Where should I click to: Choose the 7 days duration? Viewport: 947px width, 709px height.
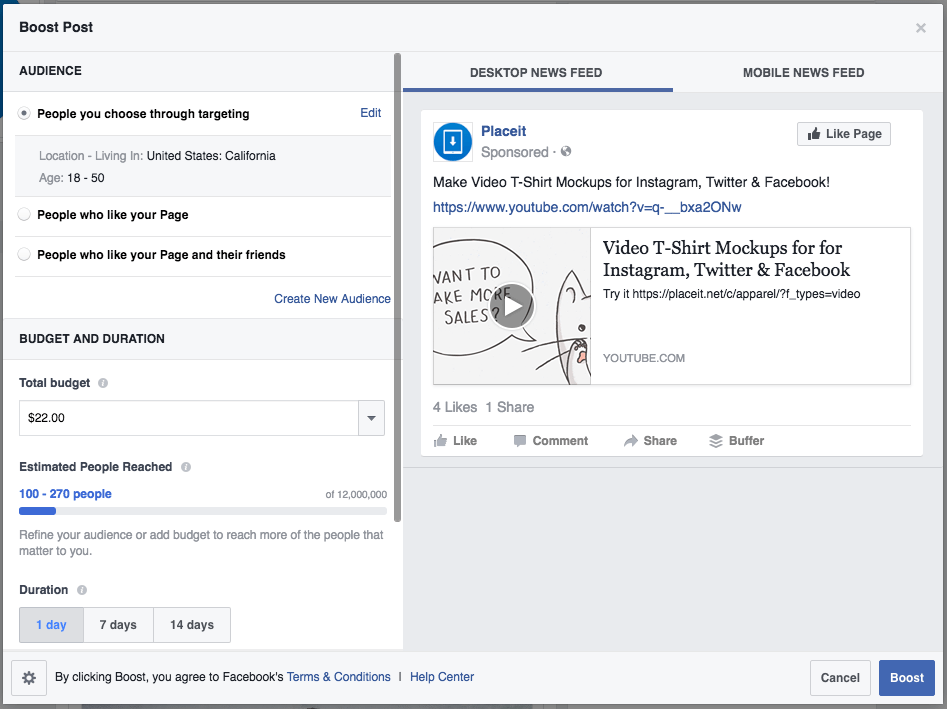[118, 625]
